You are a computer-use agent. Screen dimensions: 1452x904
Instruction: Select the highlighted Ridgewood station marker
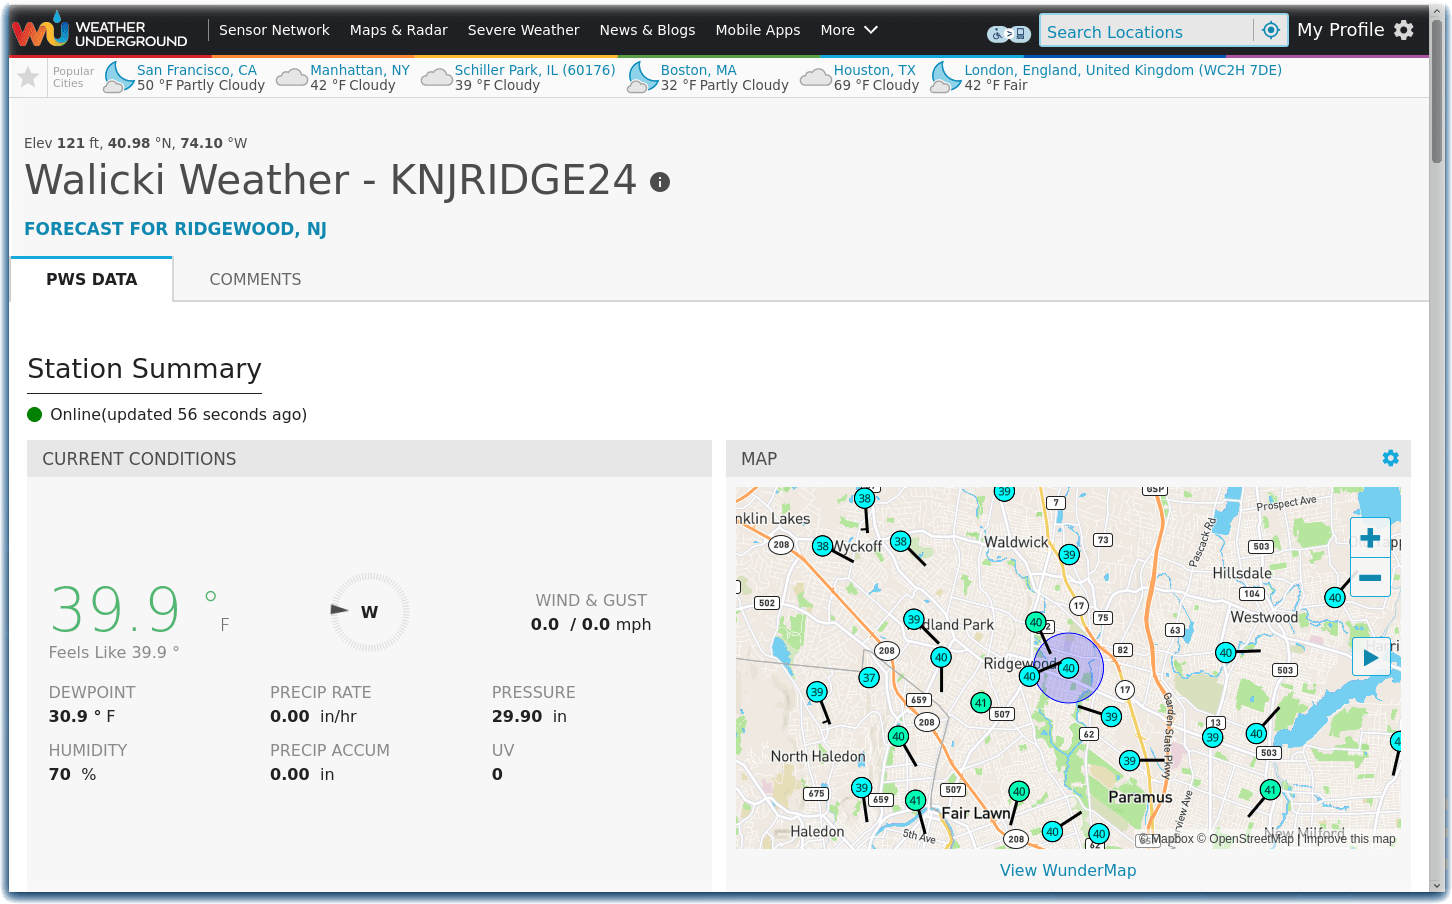coord(1068,668)
